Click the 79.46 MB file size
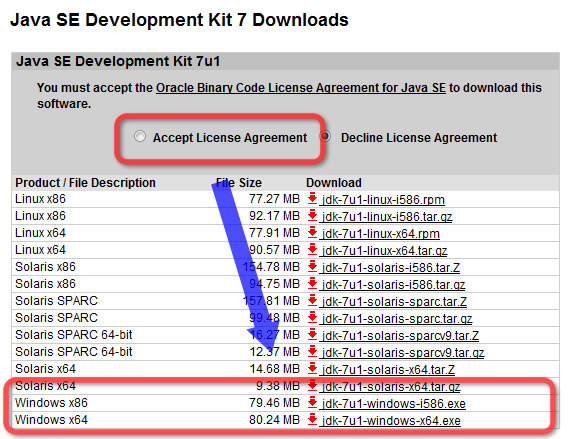 (274, 403)
